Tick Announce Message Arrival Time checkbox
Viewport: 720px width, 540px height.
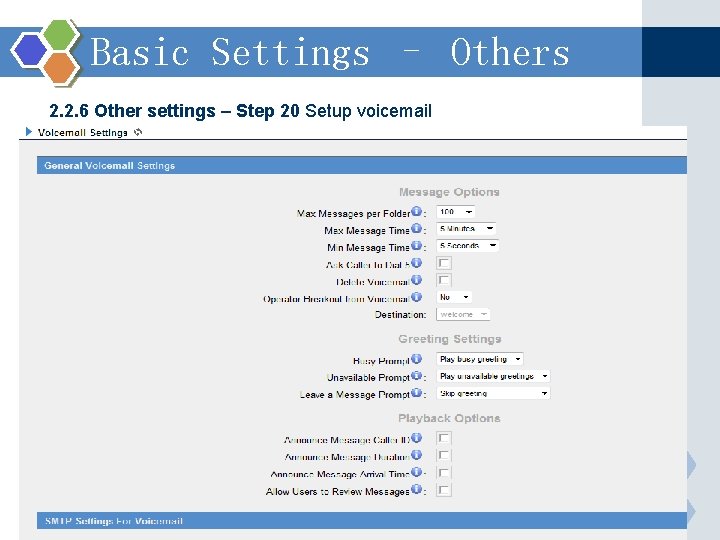(x=444, y=472)
